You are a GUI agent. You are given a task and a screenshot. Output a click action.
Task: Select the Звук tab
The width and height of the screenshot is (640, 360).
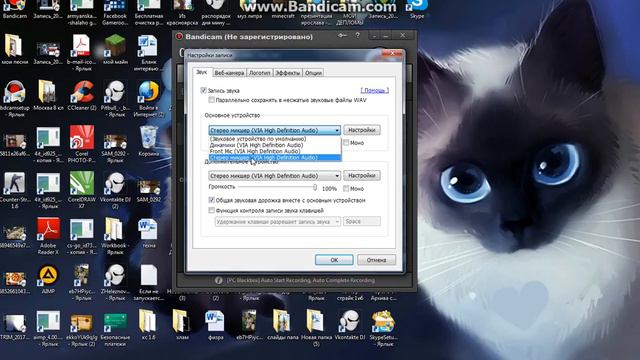click(x=202, y=72)
